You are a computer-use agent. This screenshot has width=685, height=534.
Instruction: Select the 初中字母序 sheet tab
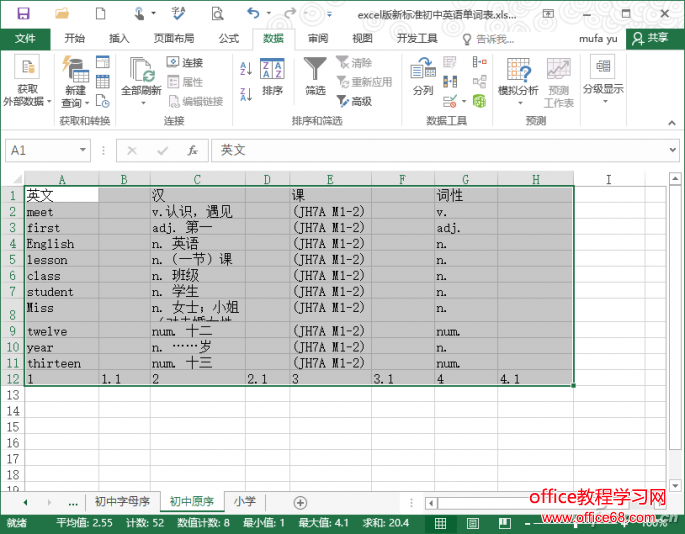(122, 502)
